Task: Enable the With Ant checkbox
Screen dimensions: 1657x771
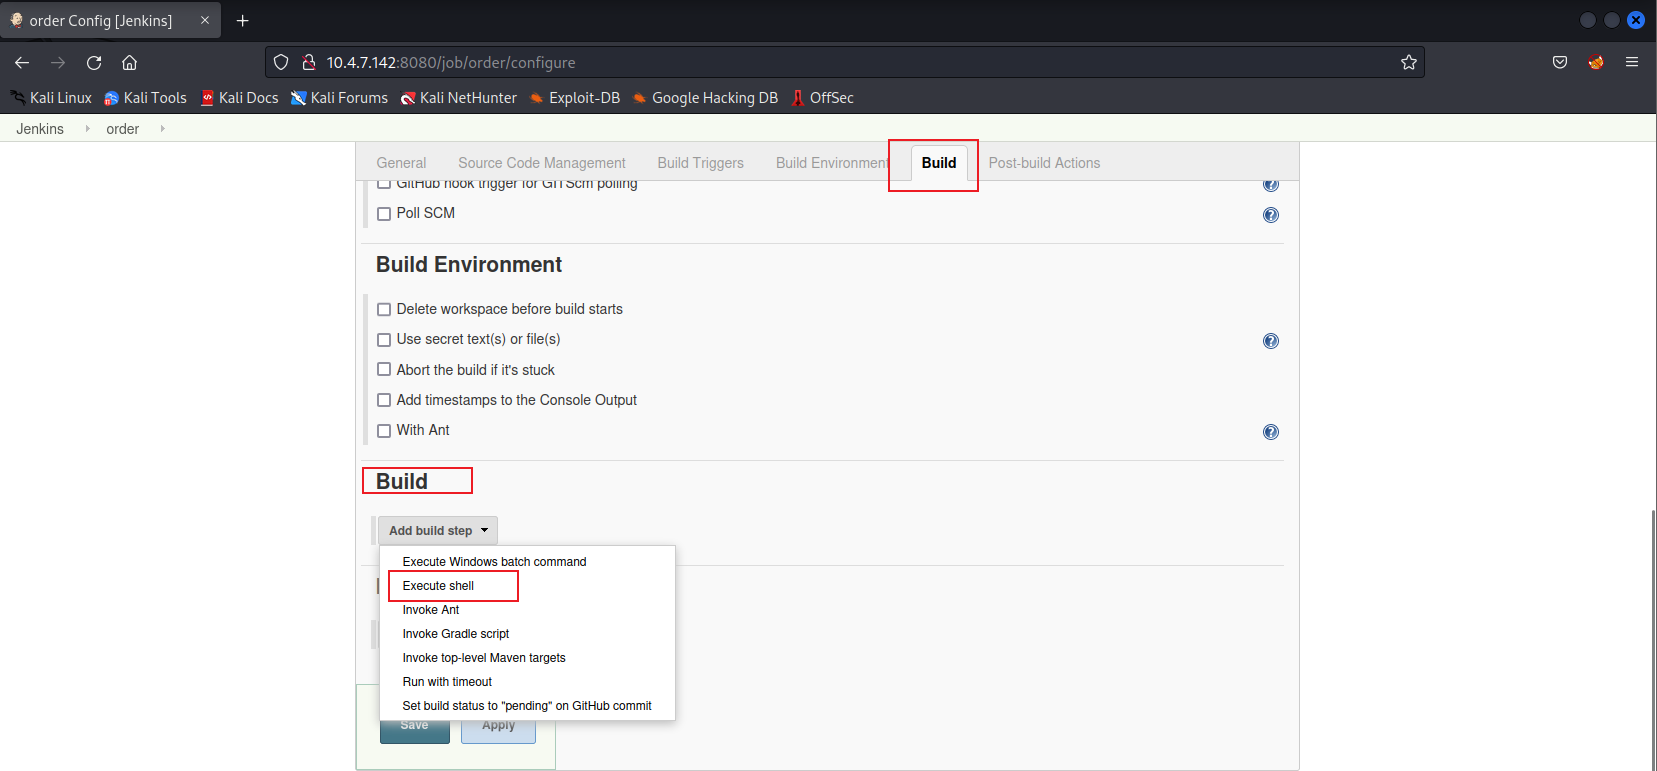Action: 384,431
